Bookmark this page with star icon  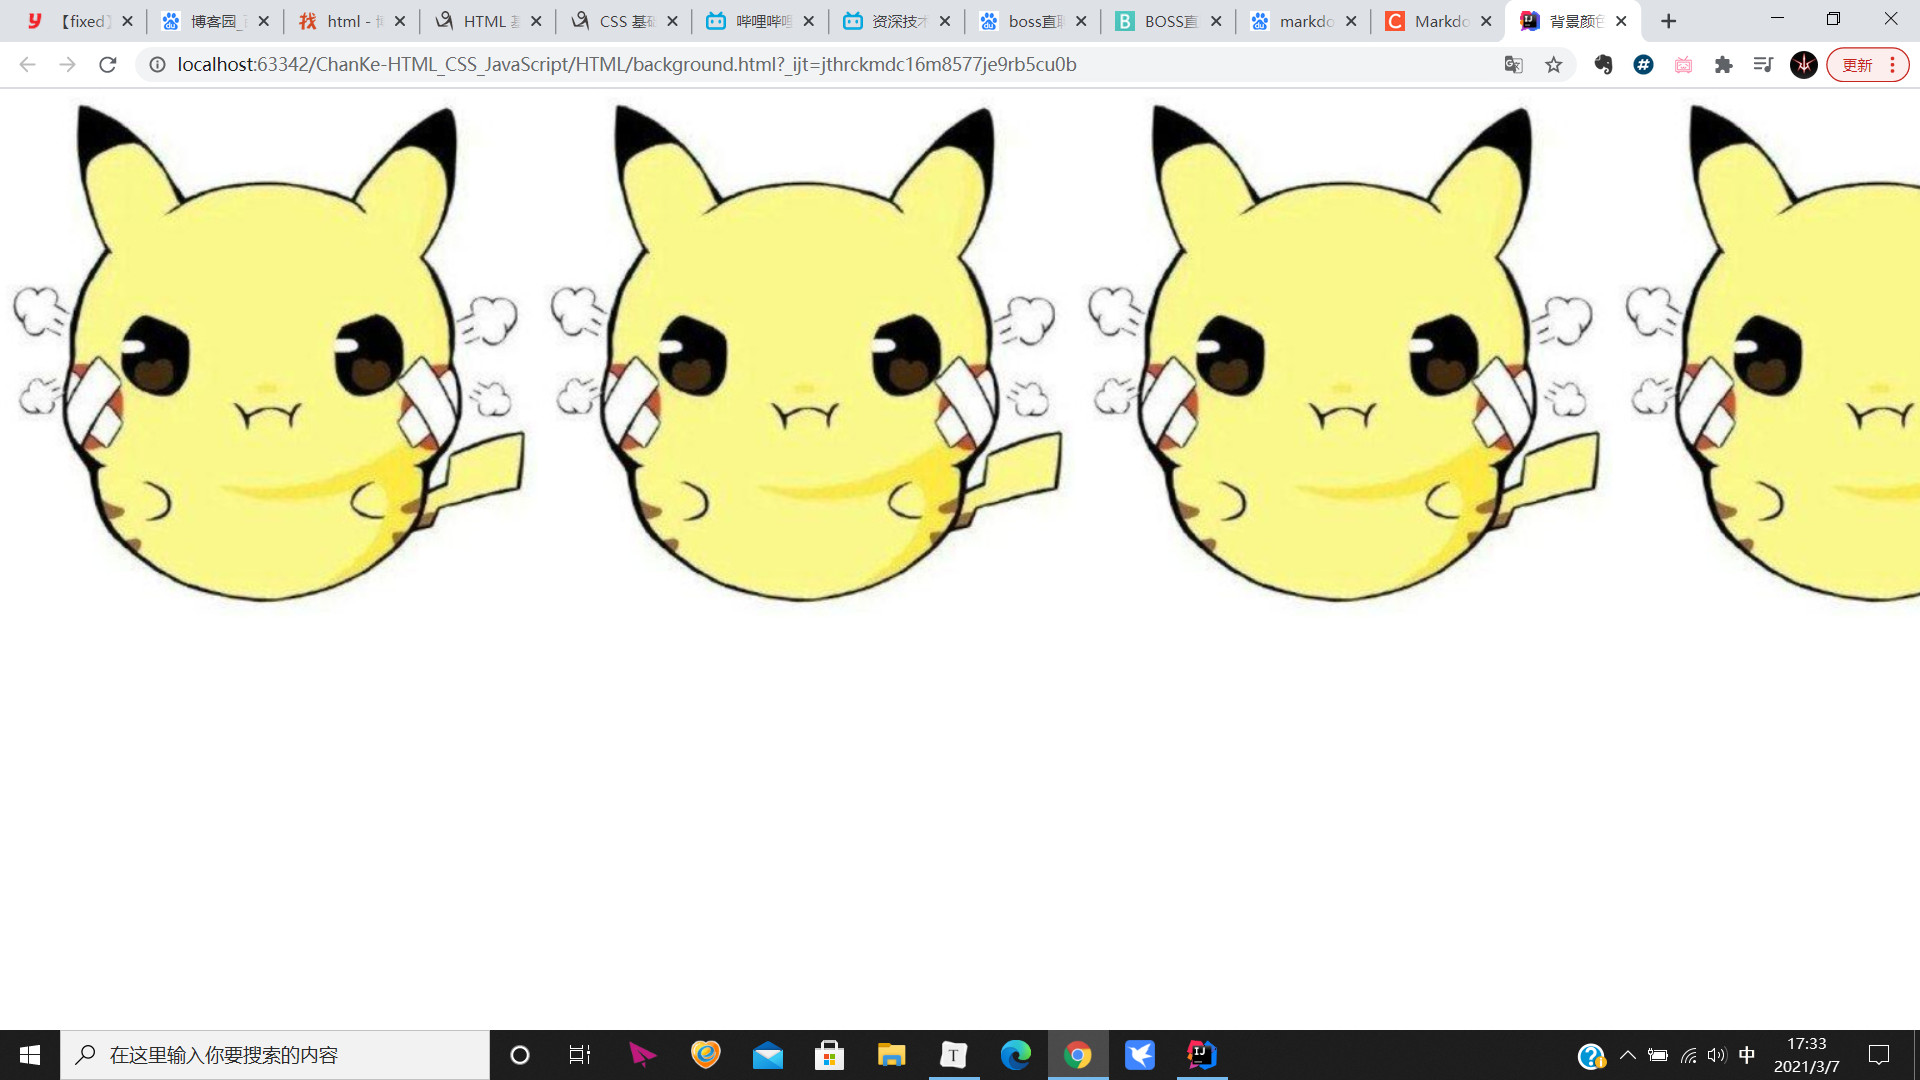1553,65
